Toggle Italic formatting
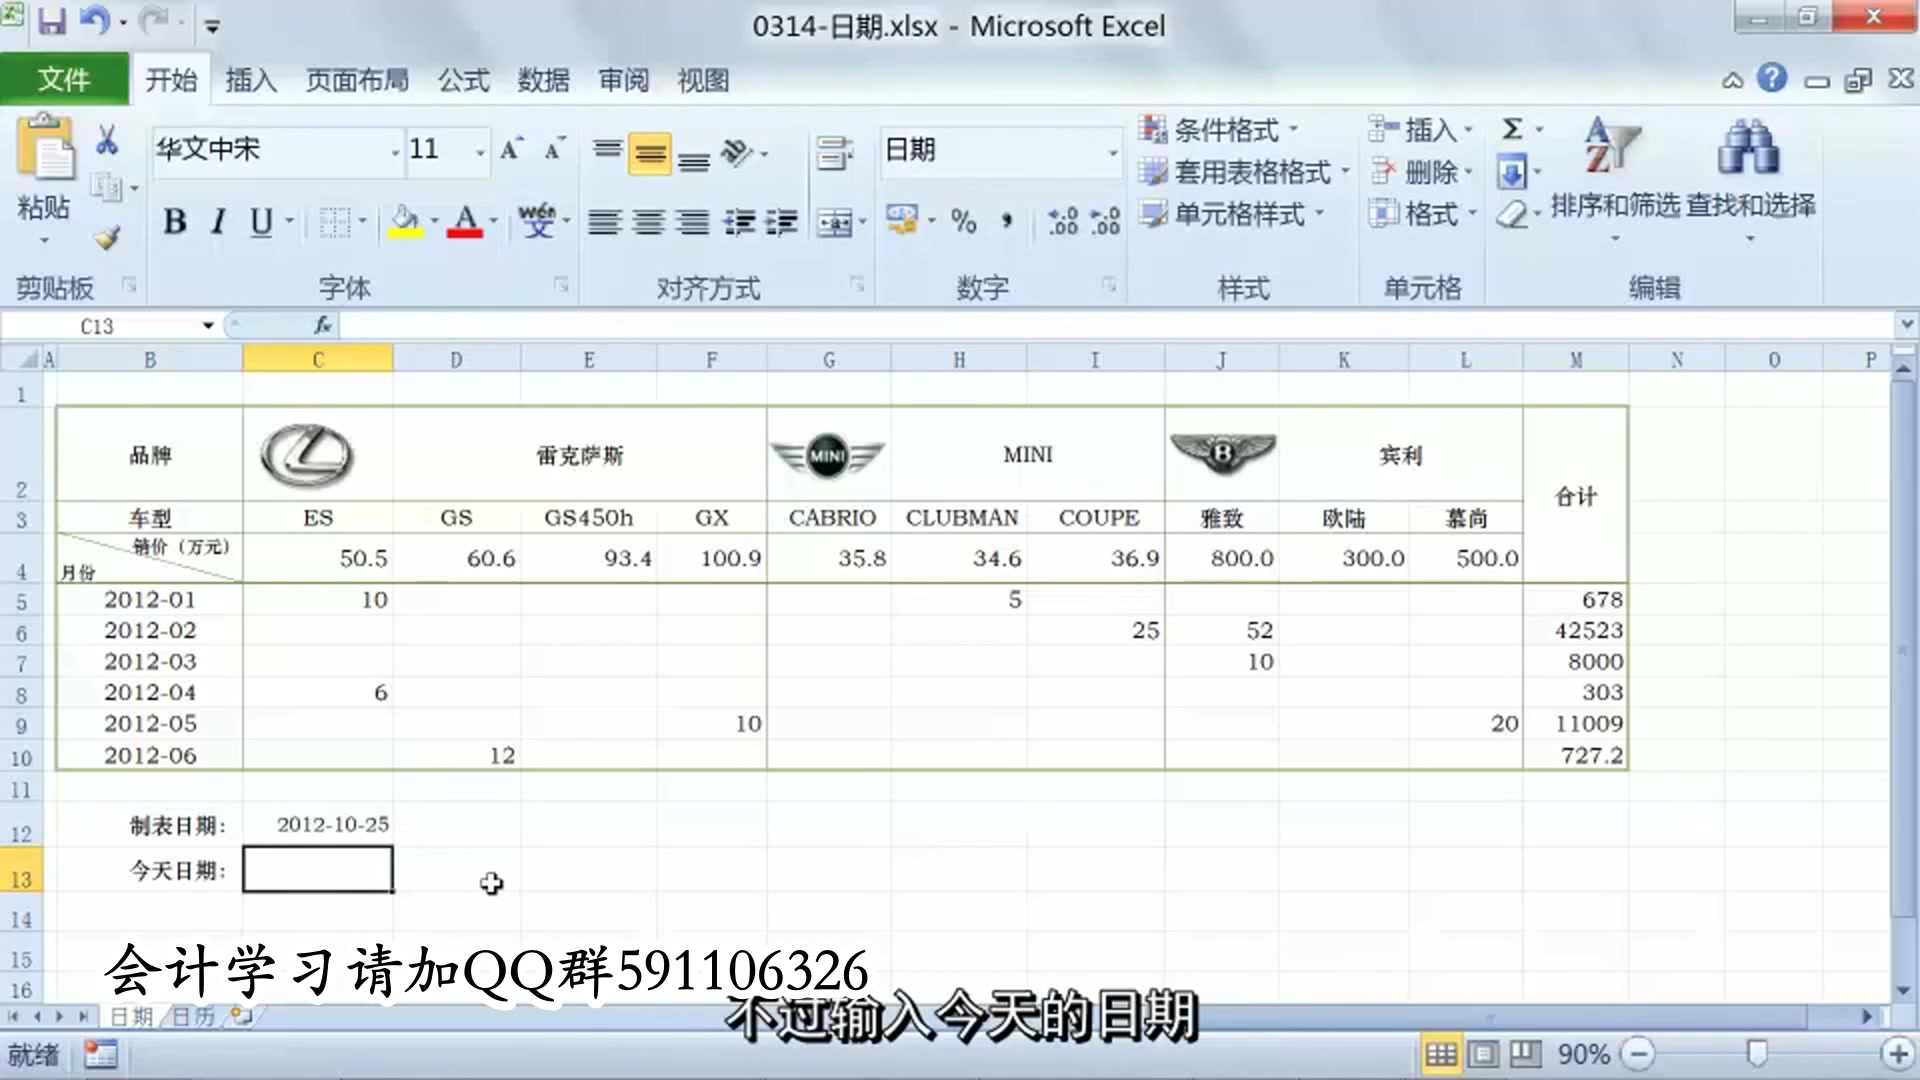Viewport: 1920px width, 1080px height. pyautogui.click(x=218, y=221)
